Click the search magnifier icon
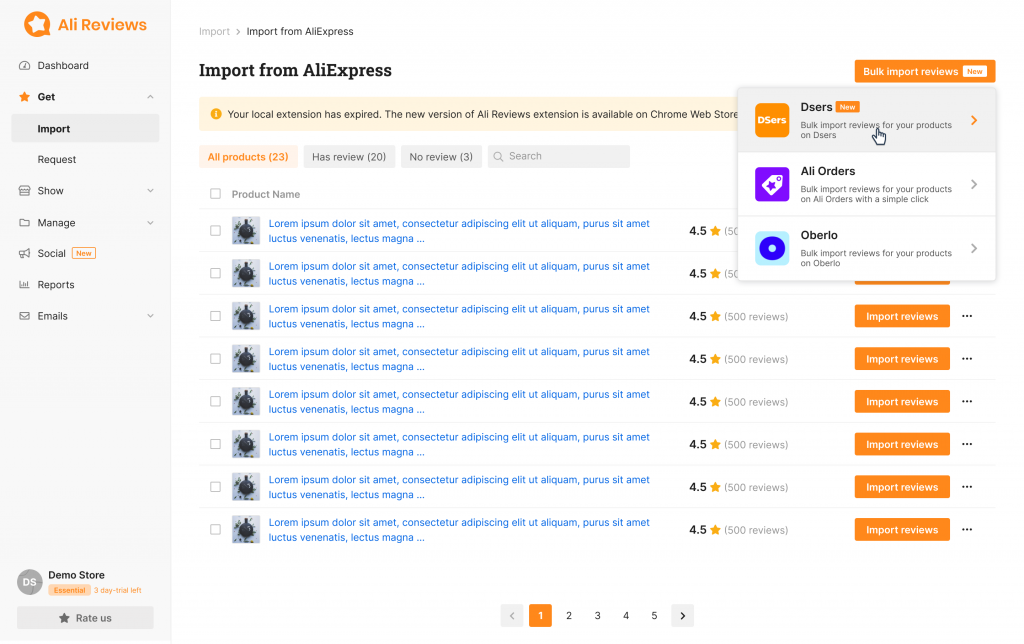Screen dimensions: 1024x644 coord(498,157)
